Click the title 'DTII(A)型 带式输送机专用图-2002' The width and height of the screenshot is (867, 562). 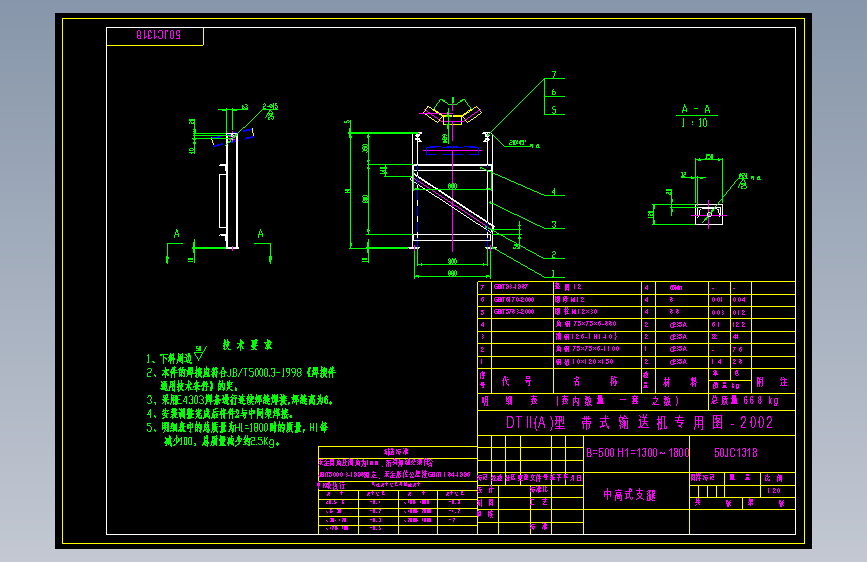pos(639,423)
